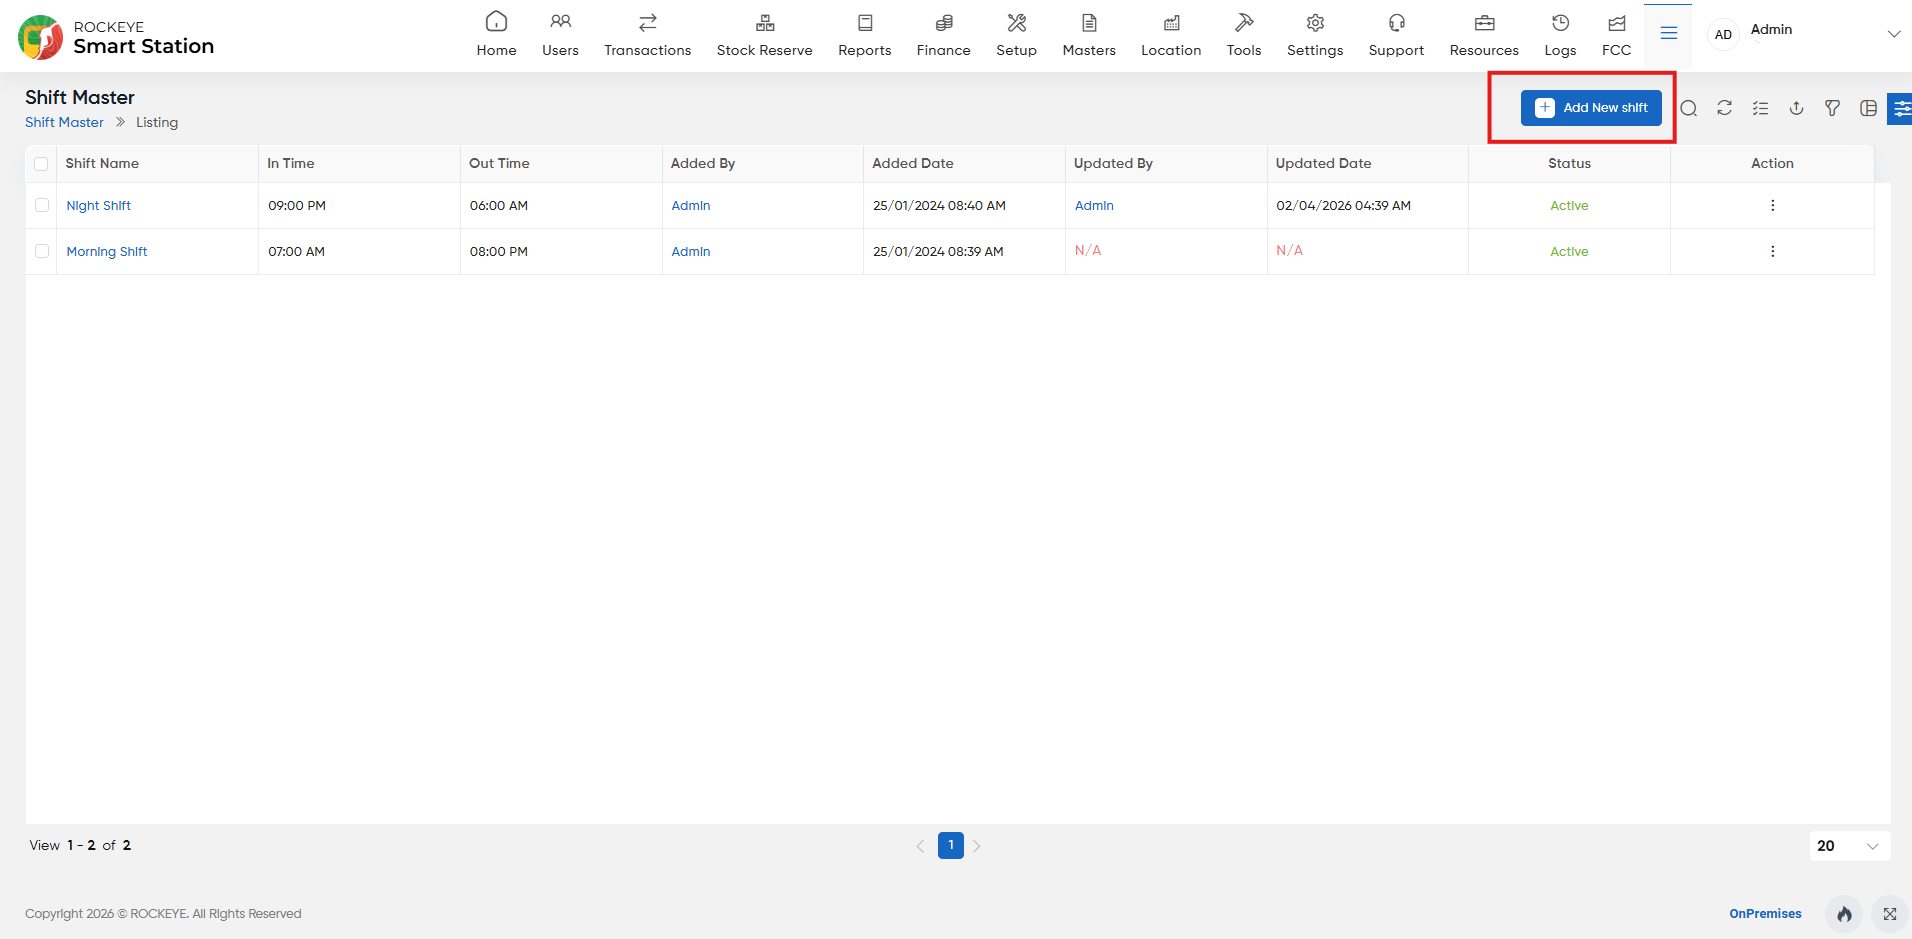Open the Masters menu

click(x=1089, y=35)
